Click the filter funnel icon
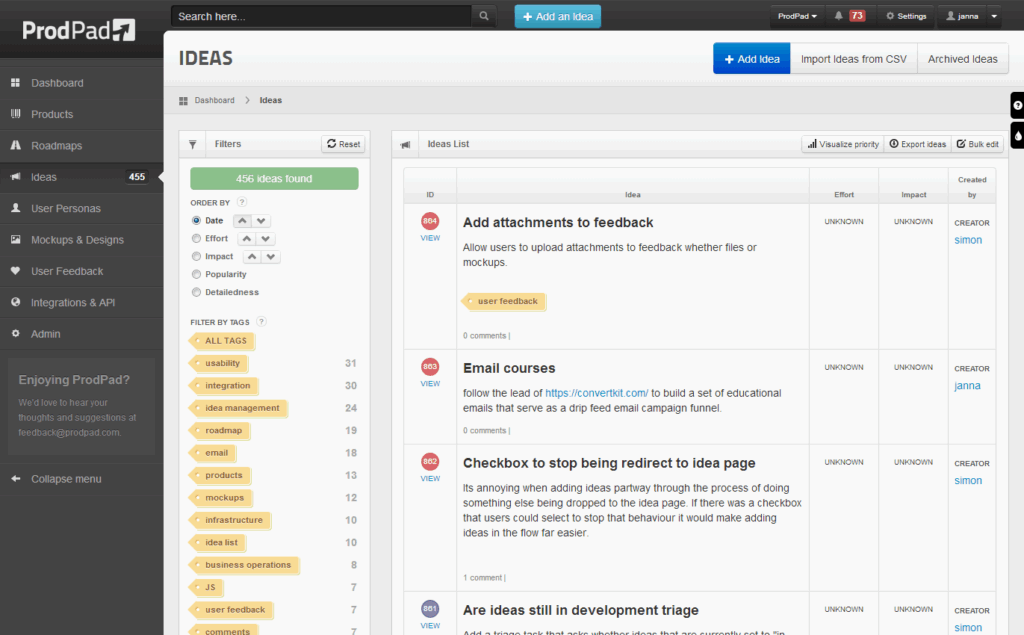 pyautogui.click(x=193, y=144)
